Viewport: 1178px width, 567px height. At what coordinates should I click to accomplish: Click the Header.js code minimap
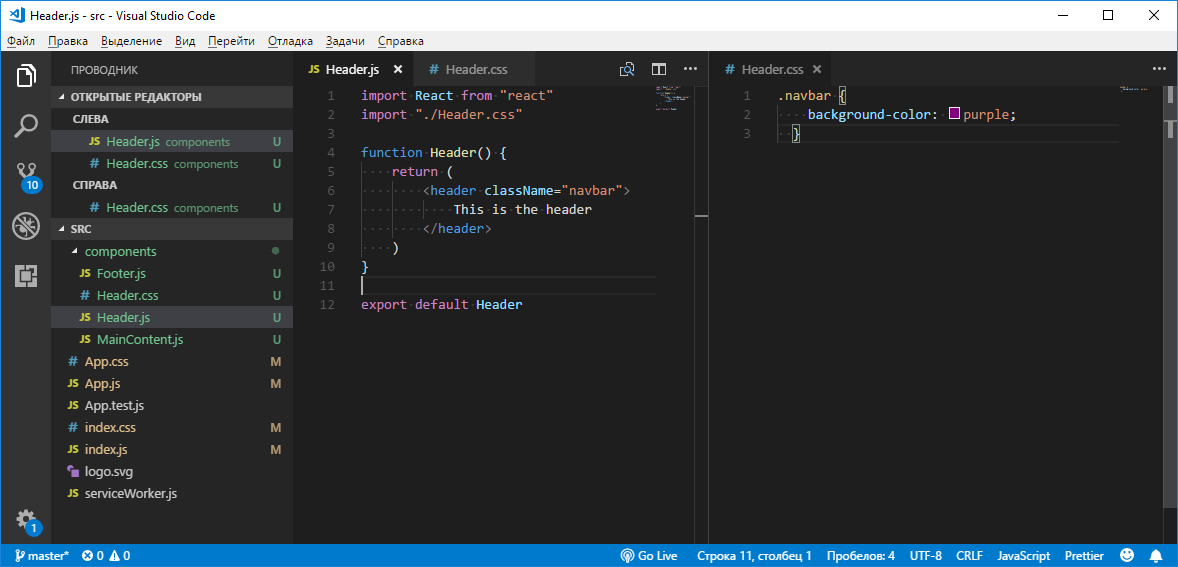(672, 98)
